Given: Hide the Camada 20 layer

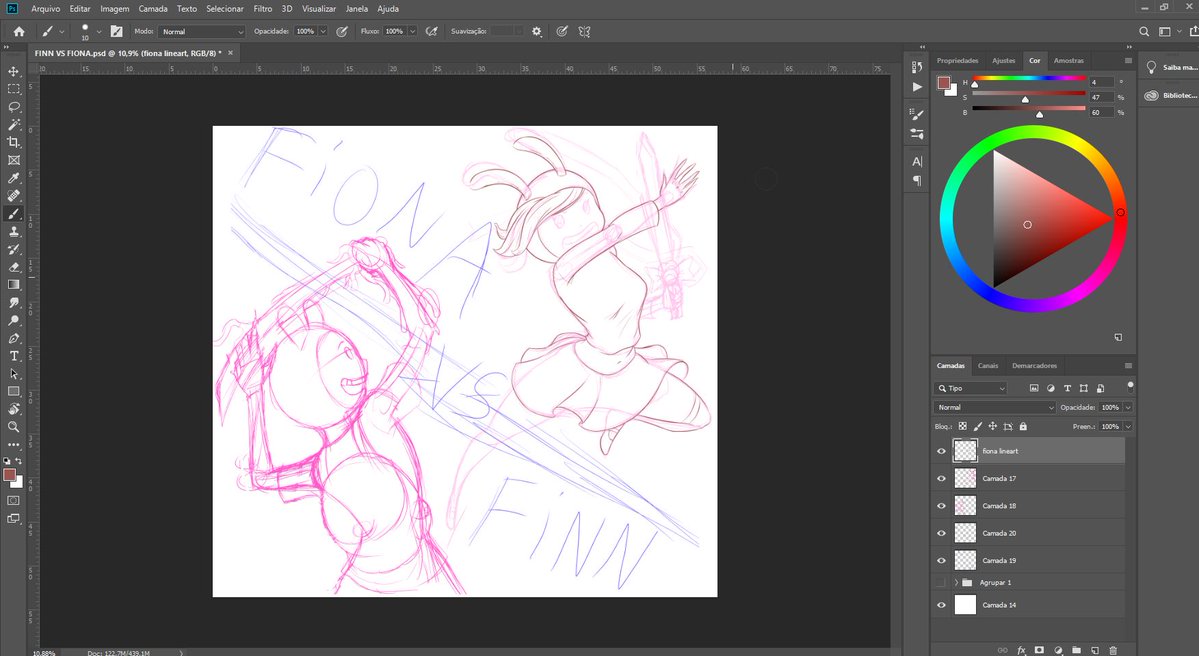Looking at the screenshot, I should pyautogui.click(x=941, y=534).
